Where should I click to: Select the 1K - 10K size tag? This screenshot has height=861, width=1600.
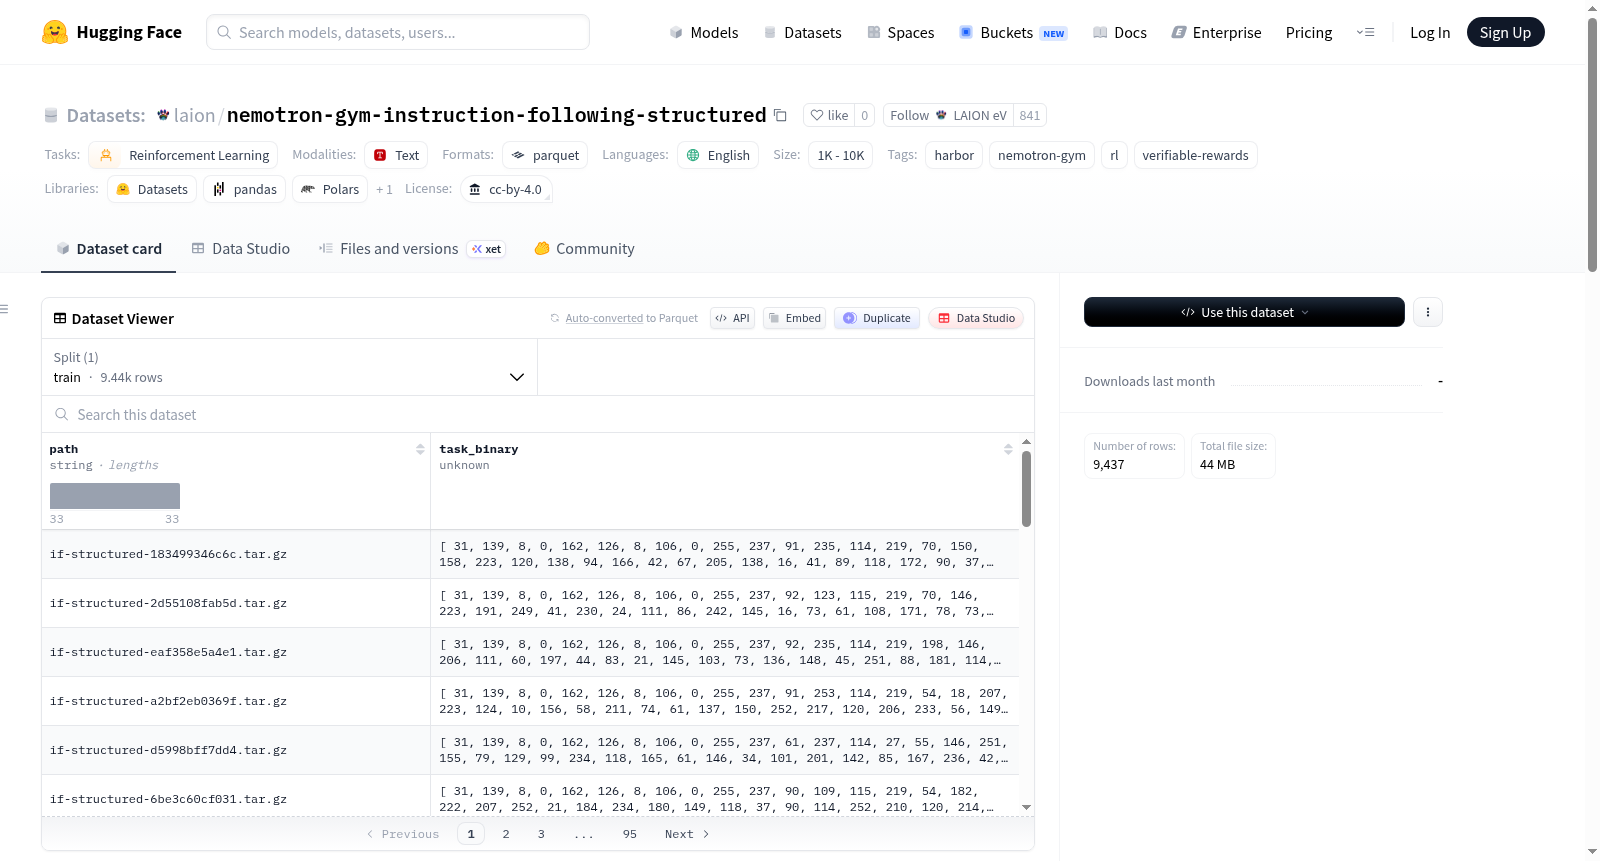[x=840, y=155]
